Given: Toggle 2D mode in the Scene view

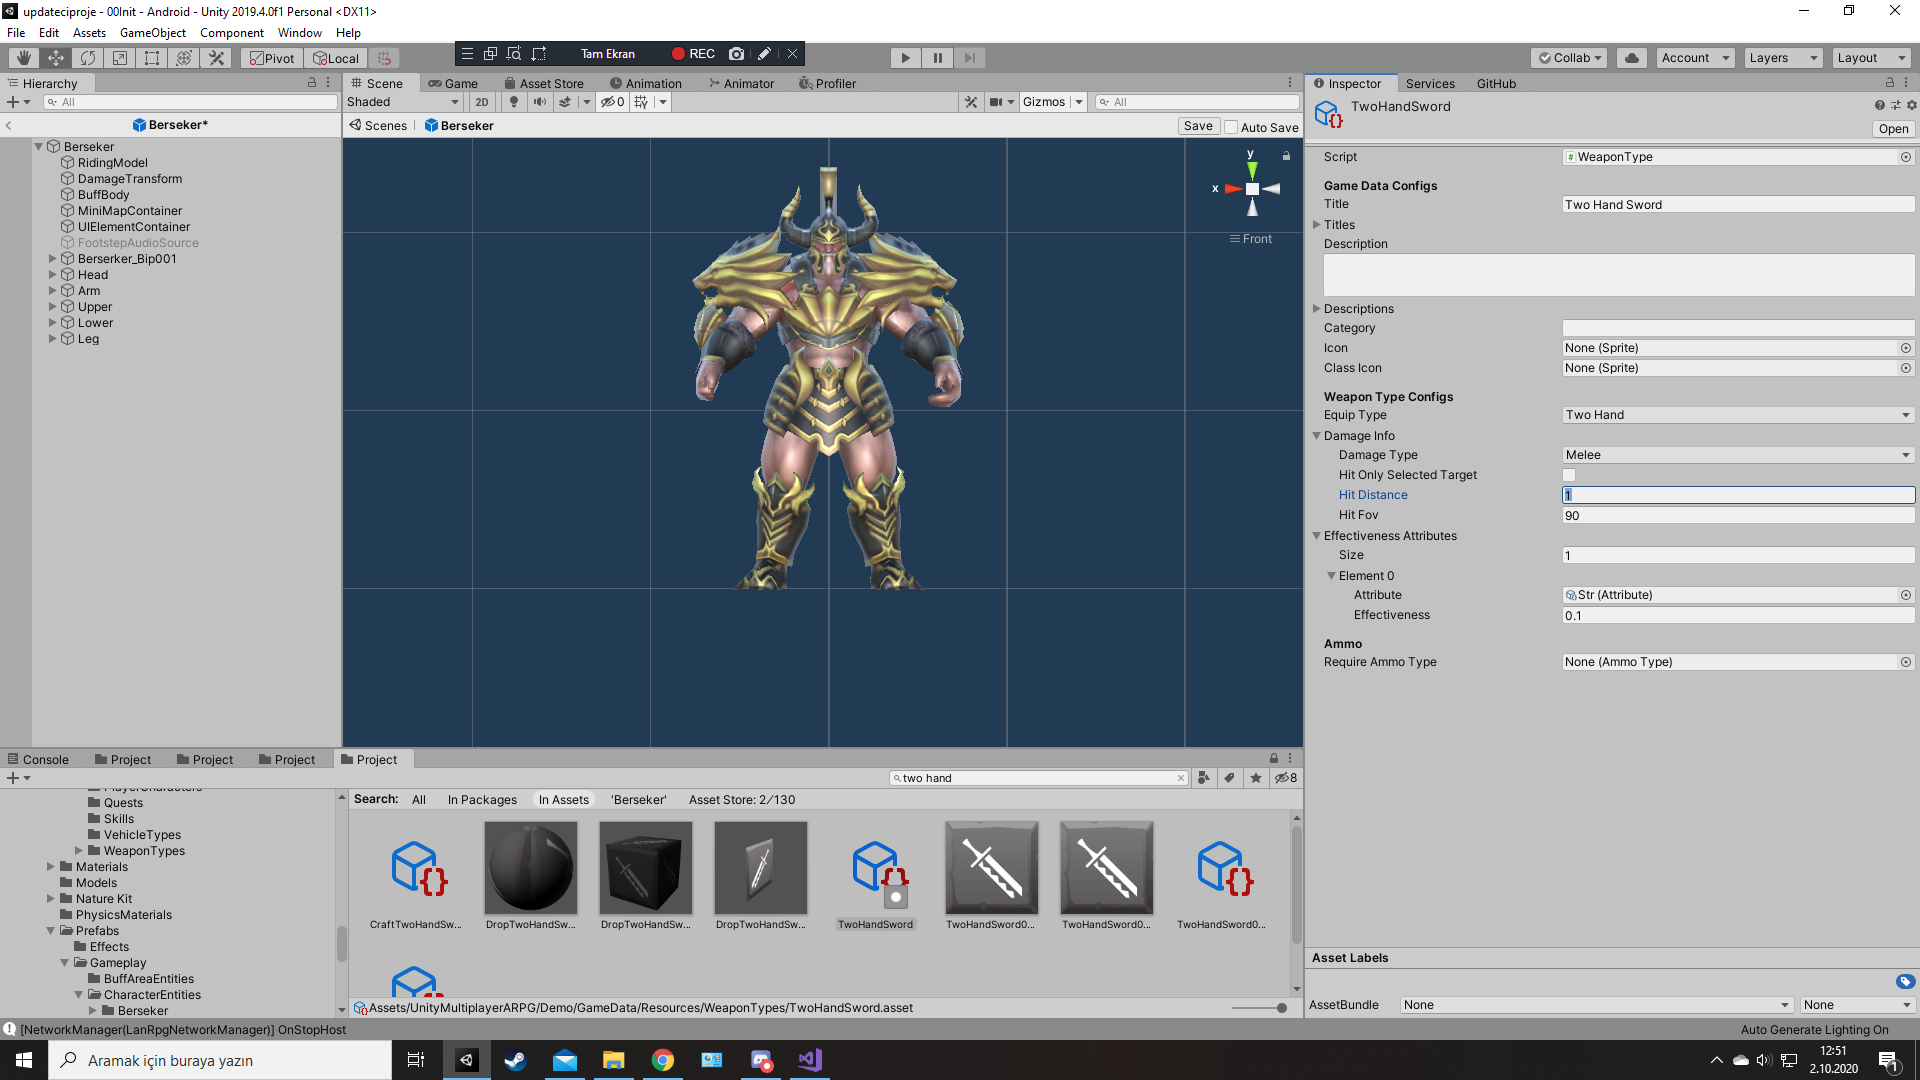Looking at the screenshot, I should [x=482, y=101].
